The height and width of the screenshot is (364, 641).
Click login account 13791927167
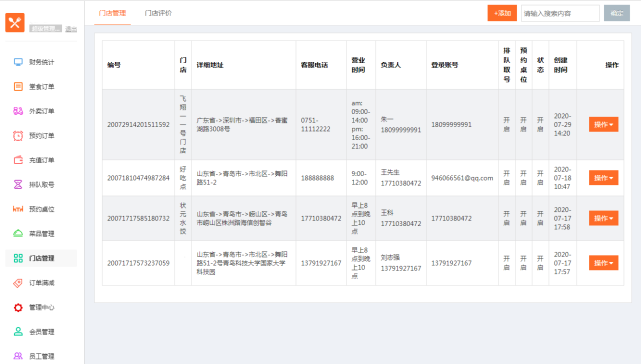pyautogui.click(x=451, y=263)
